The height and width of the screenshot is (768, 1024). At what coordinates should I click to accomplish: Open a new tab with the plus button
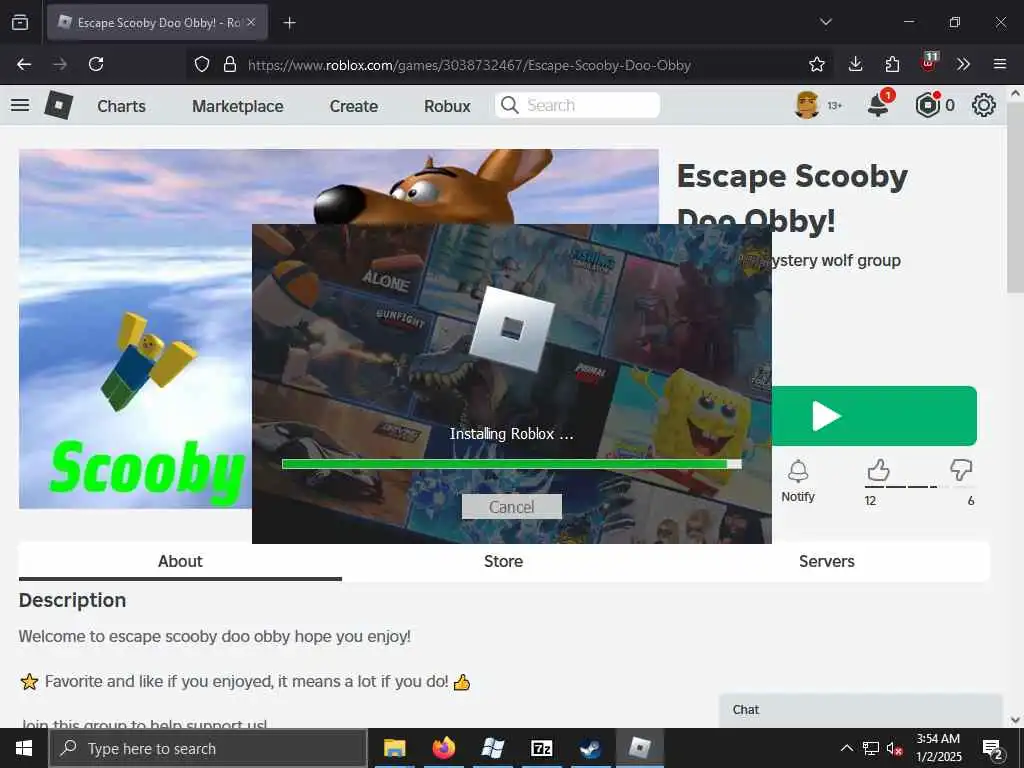tap(289, 23)
